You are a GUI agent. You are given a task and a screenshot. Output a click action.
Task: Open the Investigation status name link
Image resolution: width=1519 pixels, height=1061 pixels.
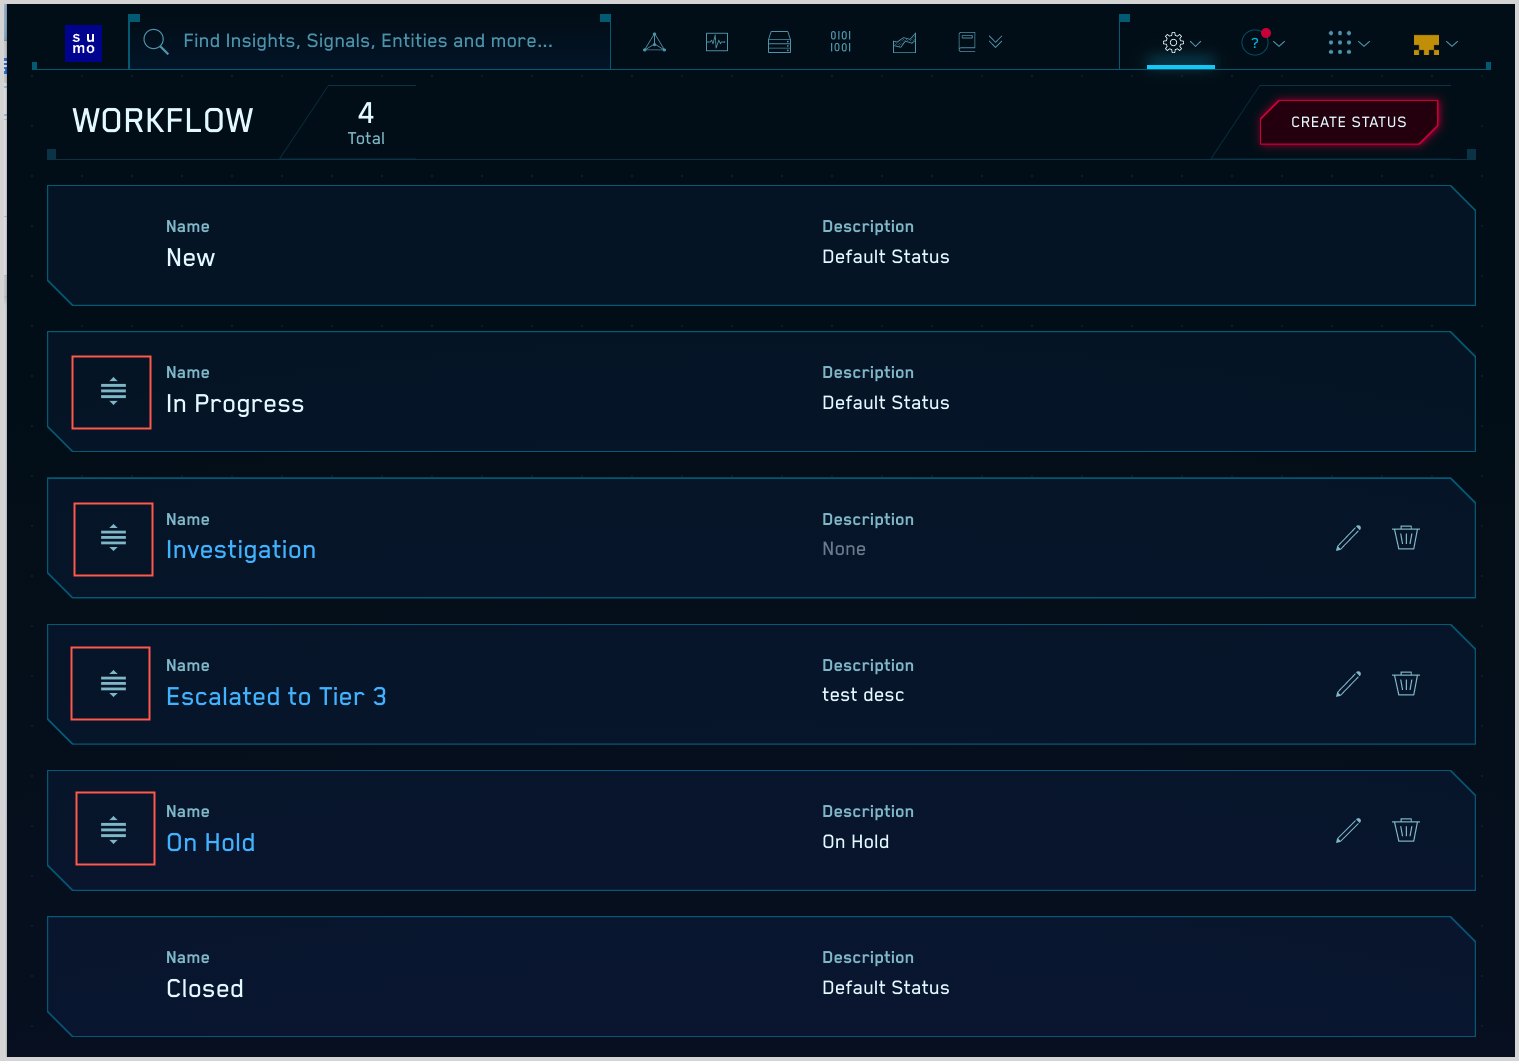[x=240, y=550]
